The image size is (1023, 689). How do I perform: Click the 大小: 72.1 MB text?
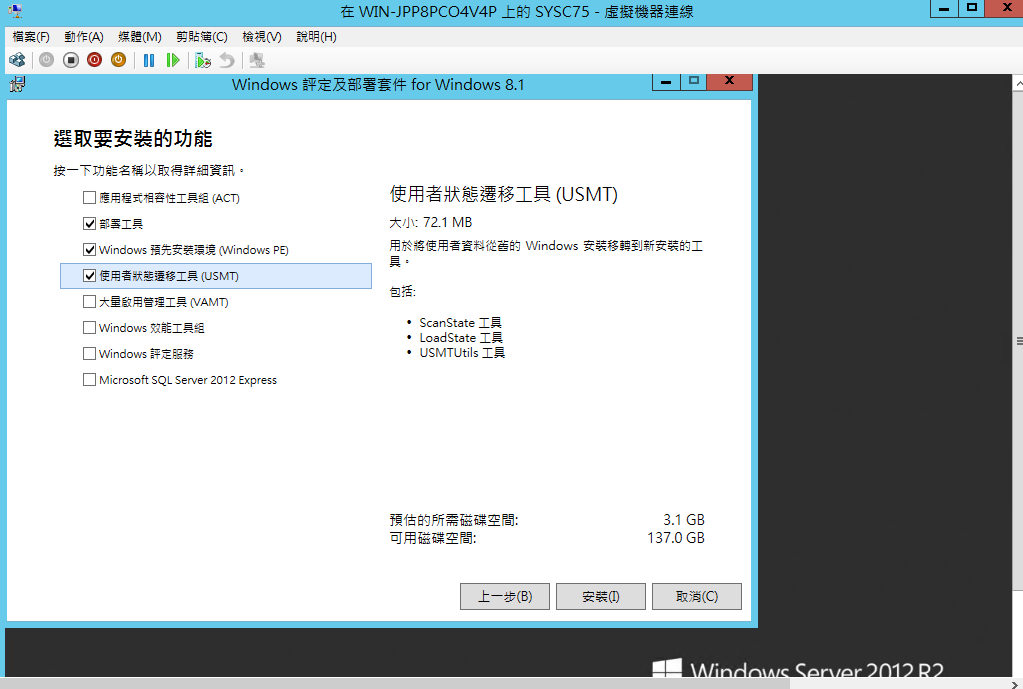coord(431,222)
